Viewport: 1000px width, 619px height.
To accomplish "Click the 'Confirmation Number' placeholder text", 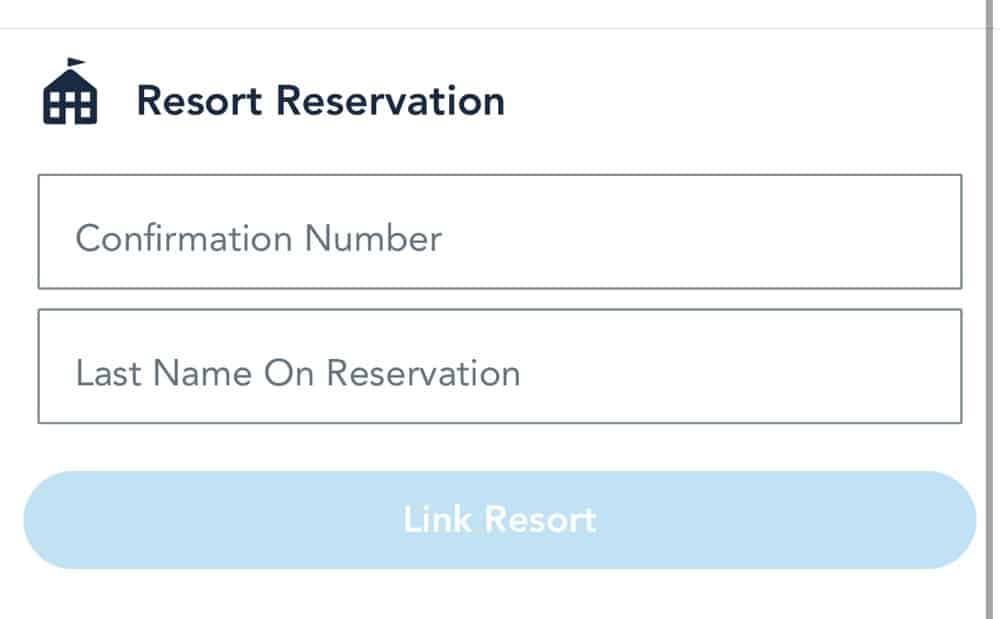I will click(258, 238).
